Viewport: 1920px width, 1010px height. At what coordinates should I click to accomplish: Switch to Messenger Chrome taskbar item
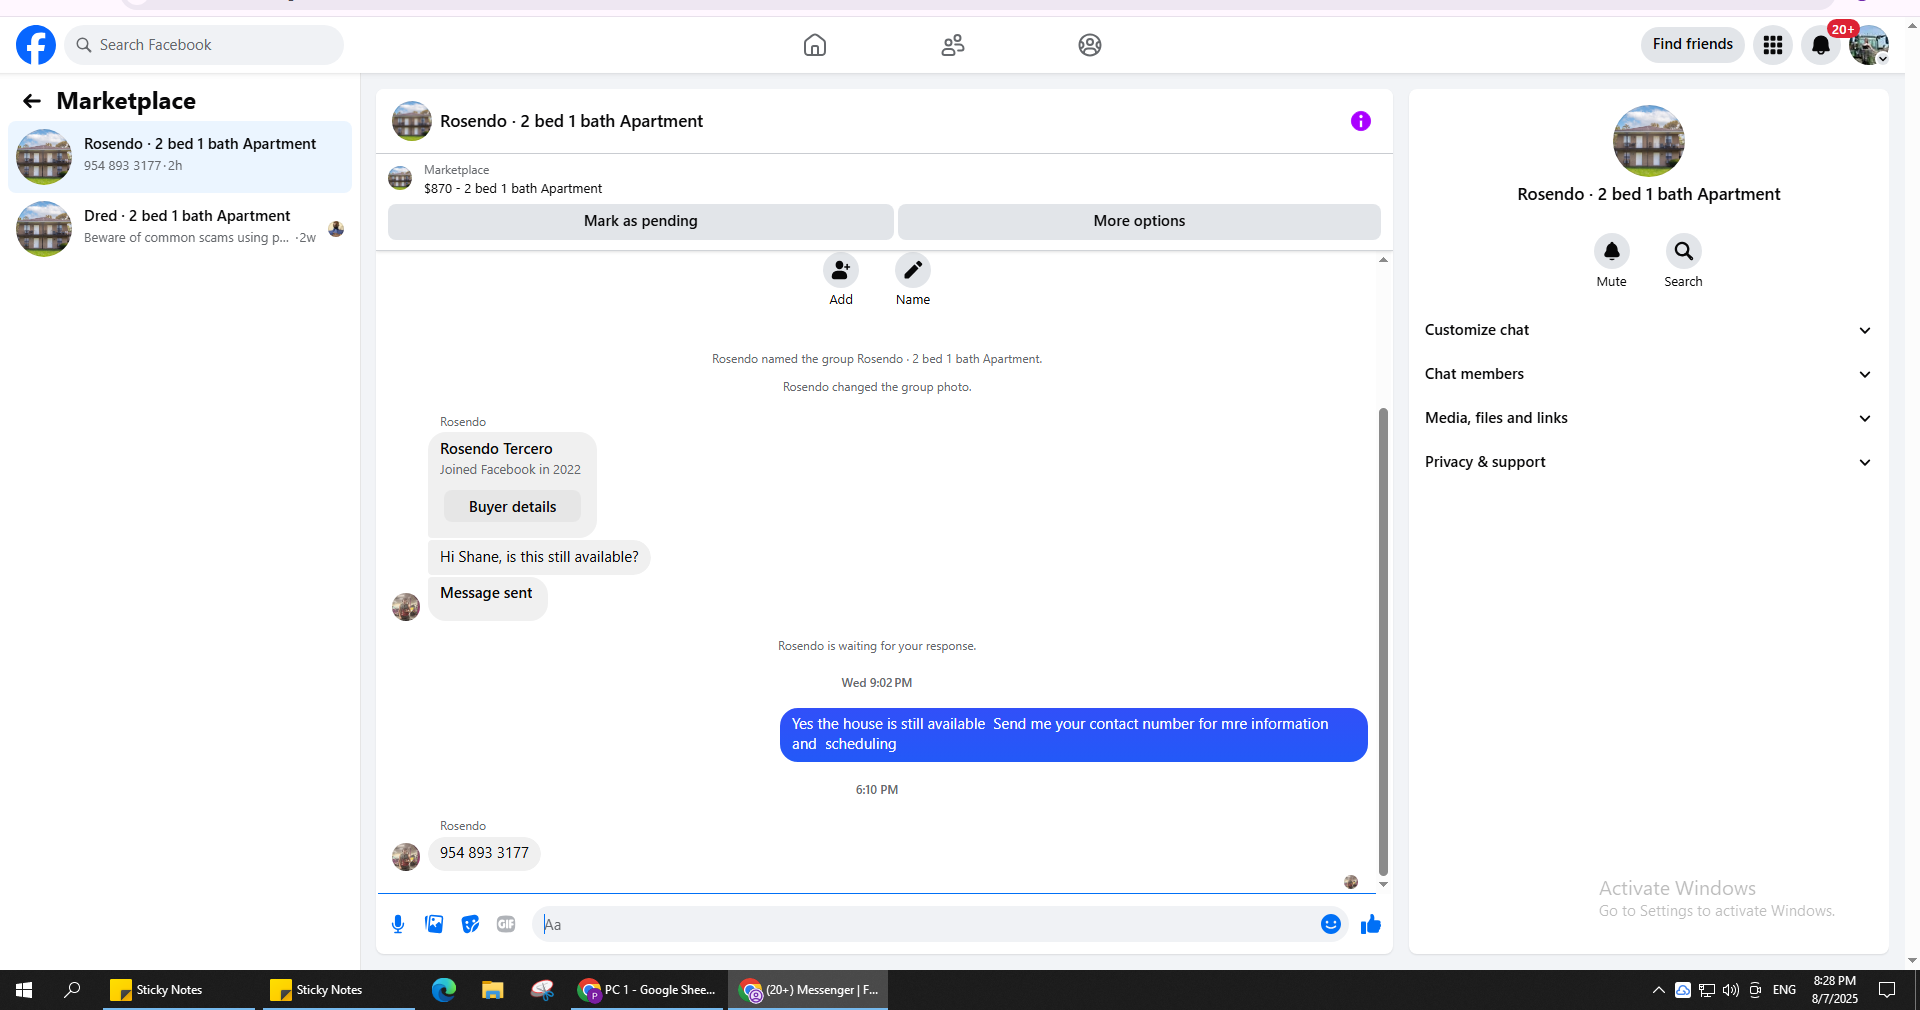pyautogui.click(x=808, y=990)
